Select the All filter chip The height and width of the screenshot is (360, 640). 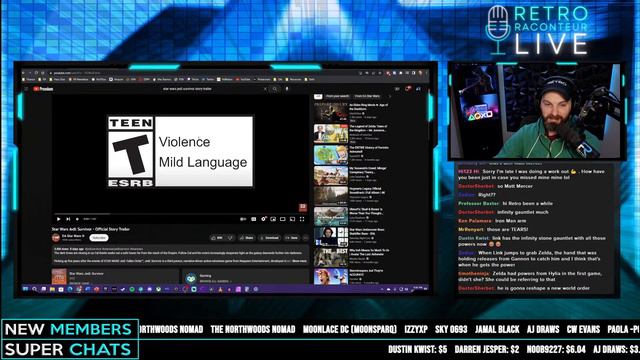click(318, 96)
